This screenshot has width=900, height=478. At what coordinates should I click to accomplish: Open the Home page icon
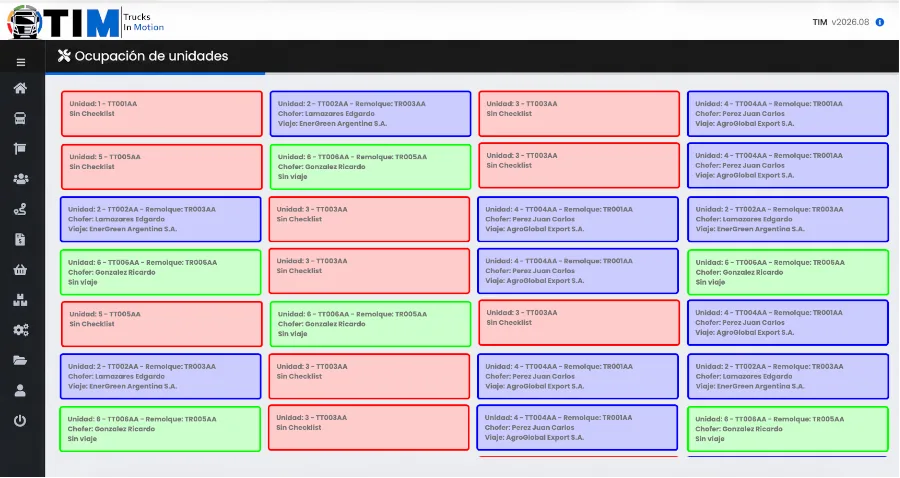tap(20, 88)
